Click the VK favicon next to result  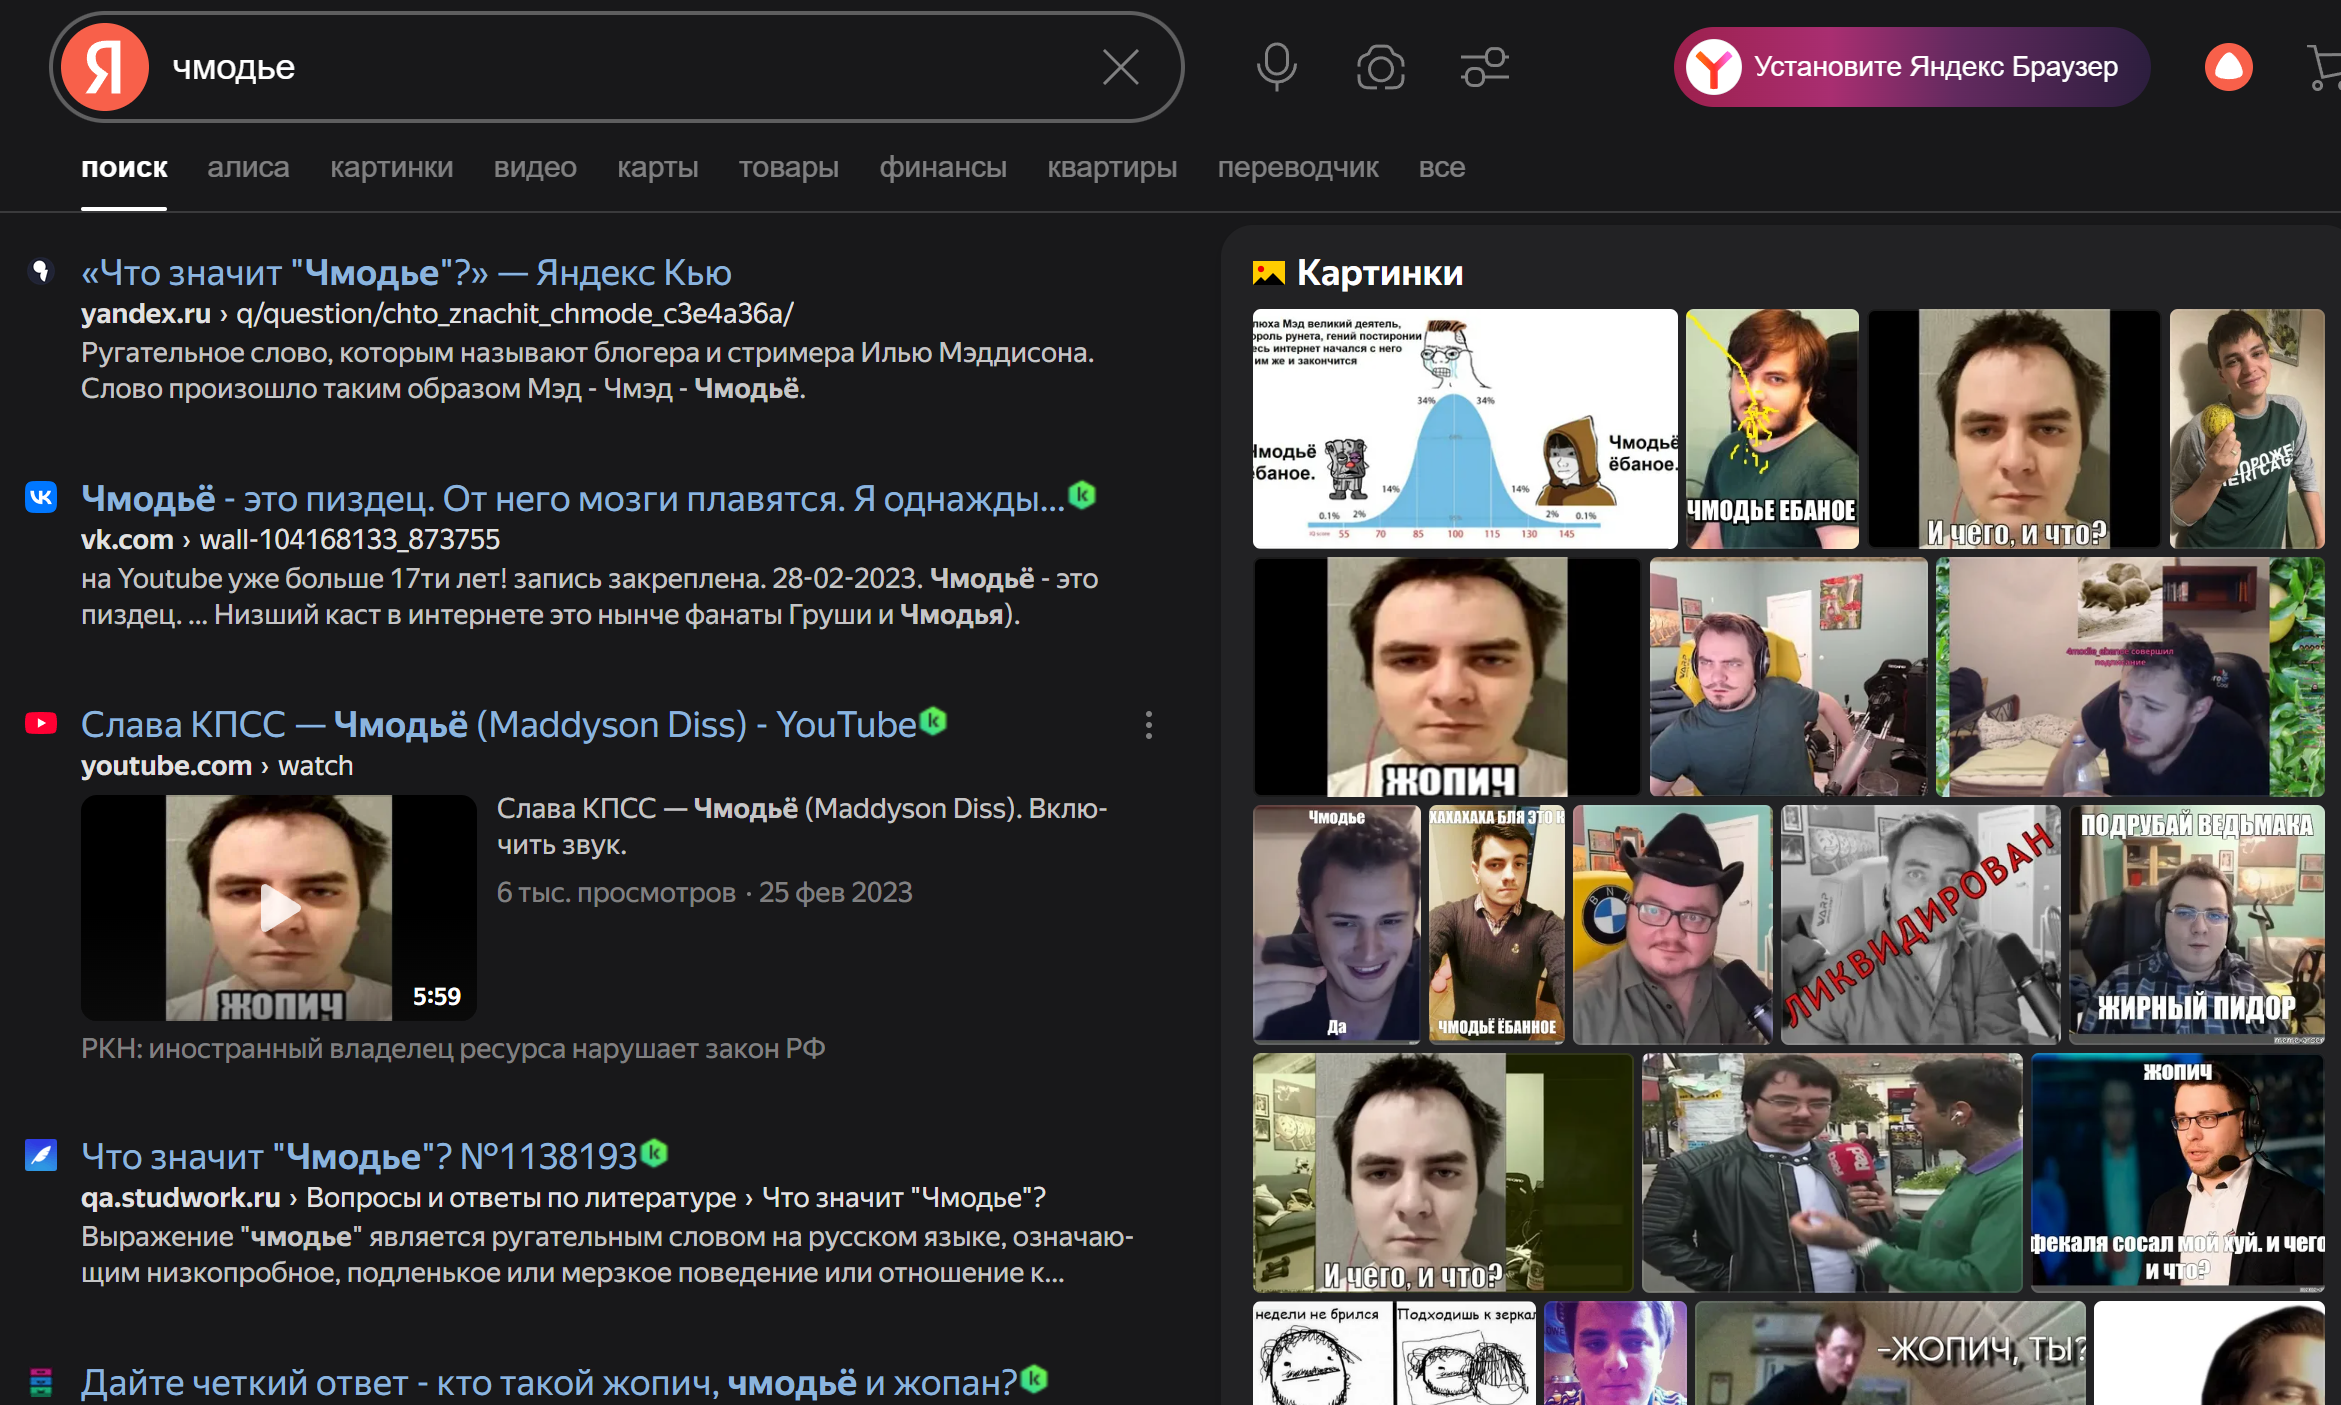tap(41, 497)
